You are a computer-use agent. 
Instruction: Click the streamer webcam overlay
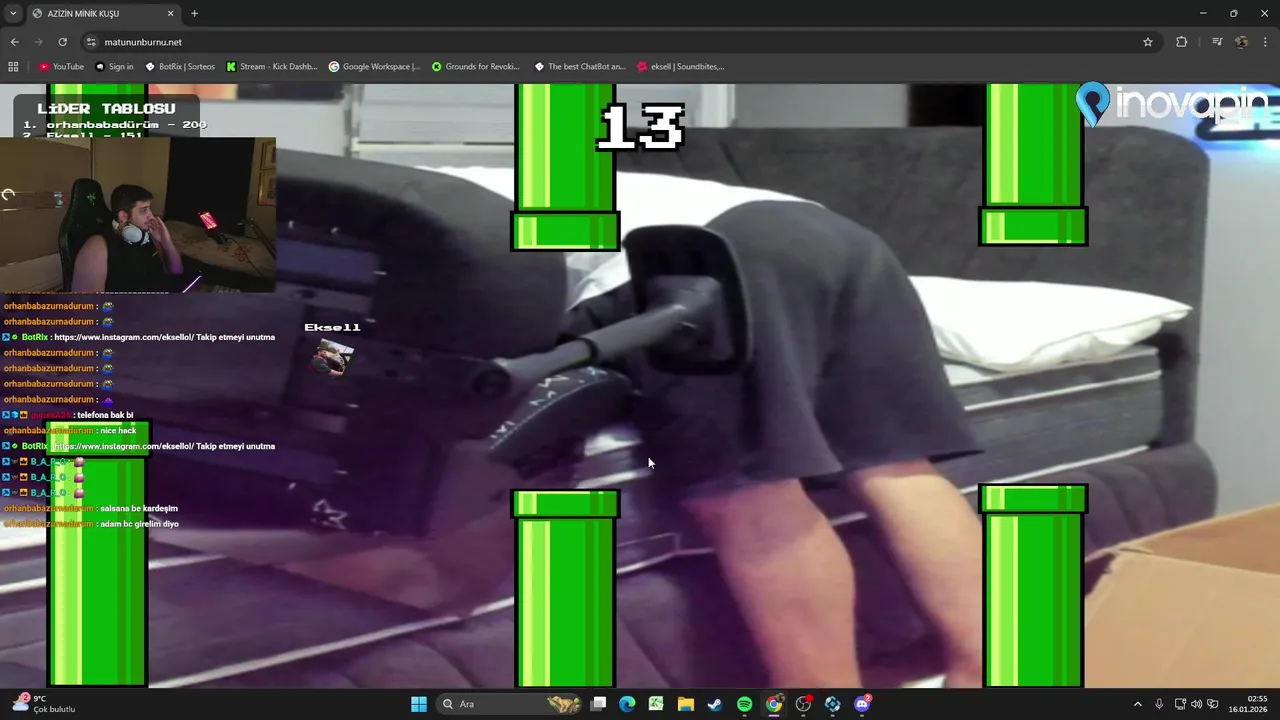(x=138, y=215)
